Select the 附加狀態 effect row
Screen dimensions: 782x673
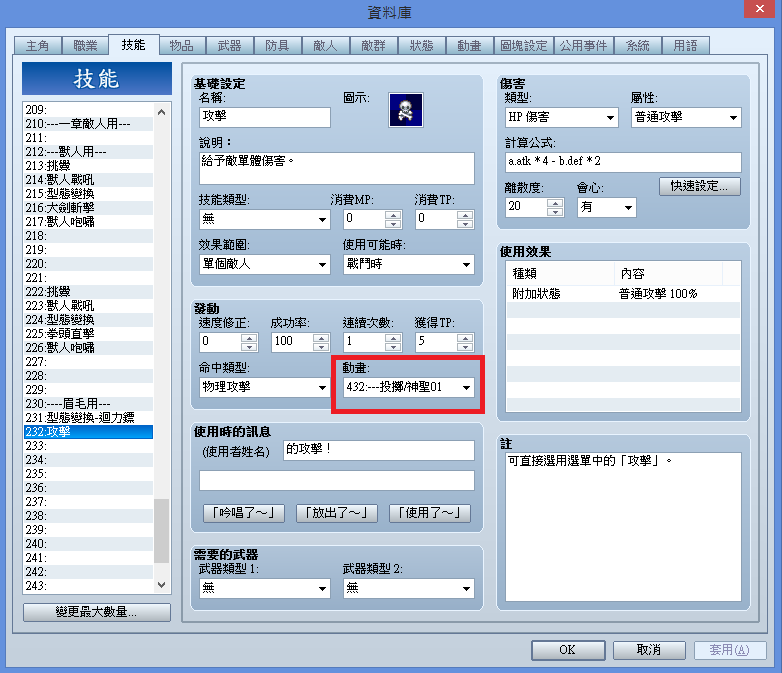pyautogui.click(x=623, y=293)
